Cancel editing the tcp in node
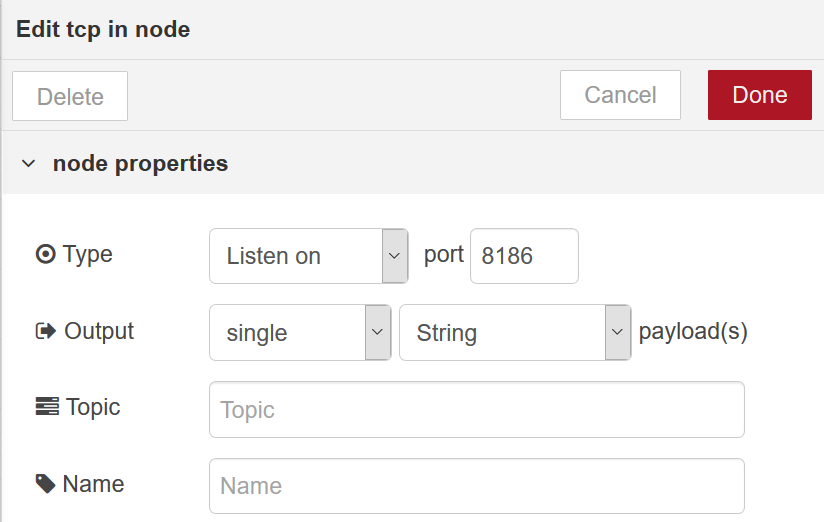 (620, 95)
